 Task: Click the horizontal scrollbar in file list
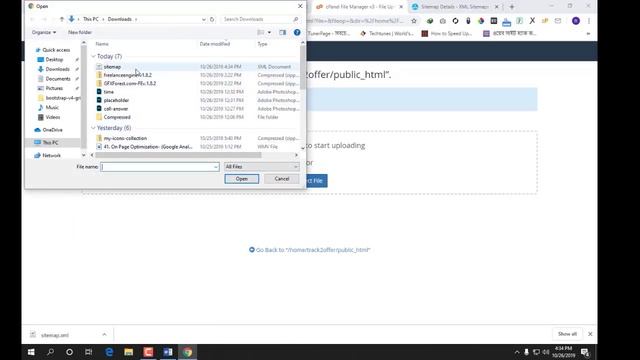[x=178, y=155]
